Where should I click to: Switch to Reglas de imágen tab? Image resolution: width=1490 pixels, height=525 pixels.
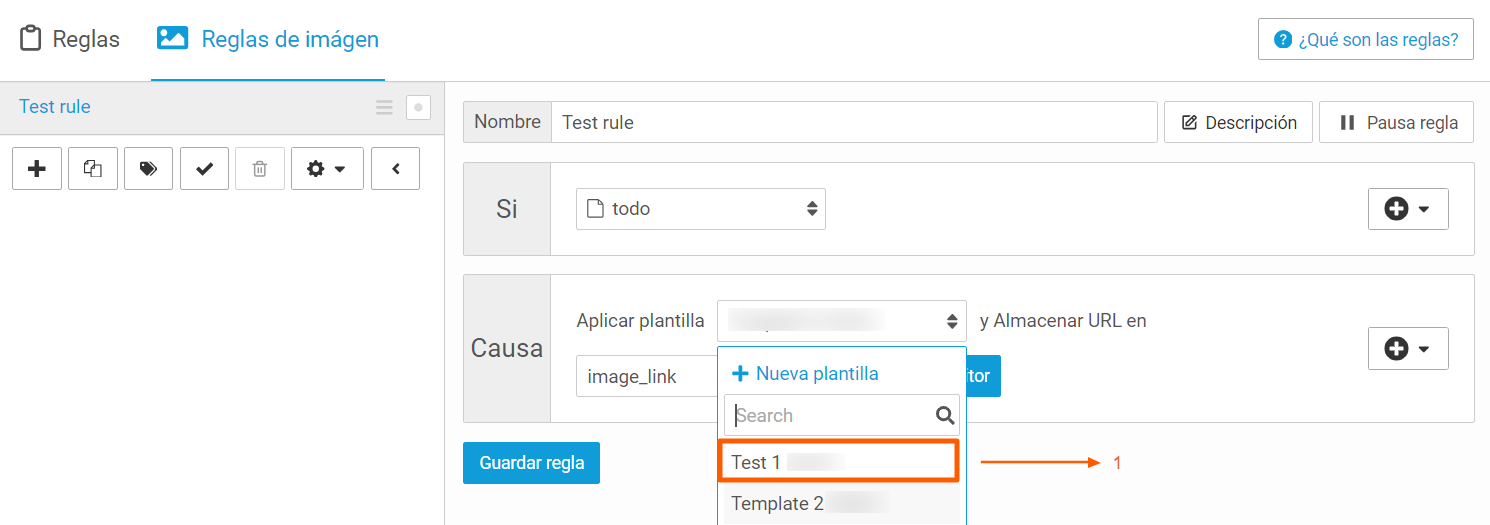(268, 39)
